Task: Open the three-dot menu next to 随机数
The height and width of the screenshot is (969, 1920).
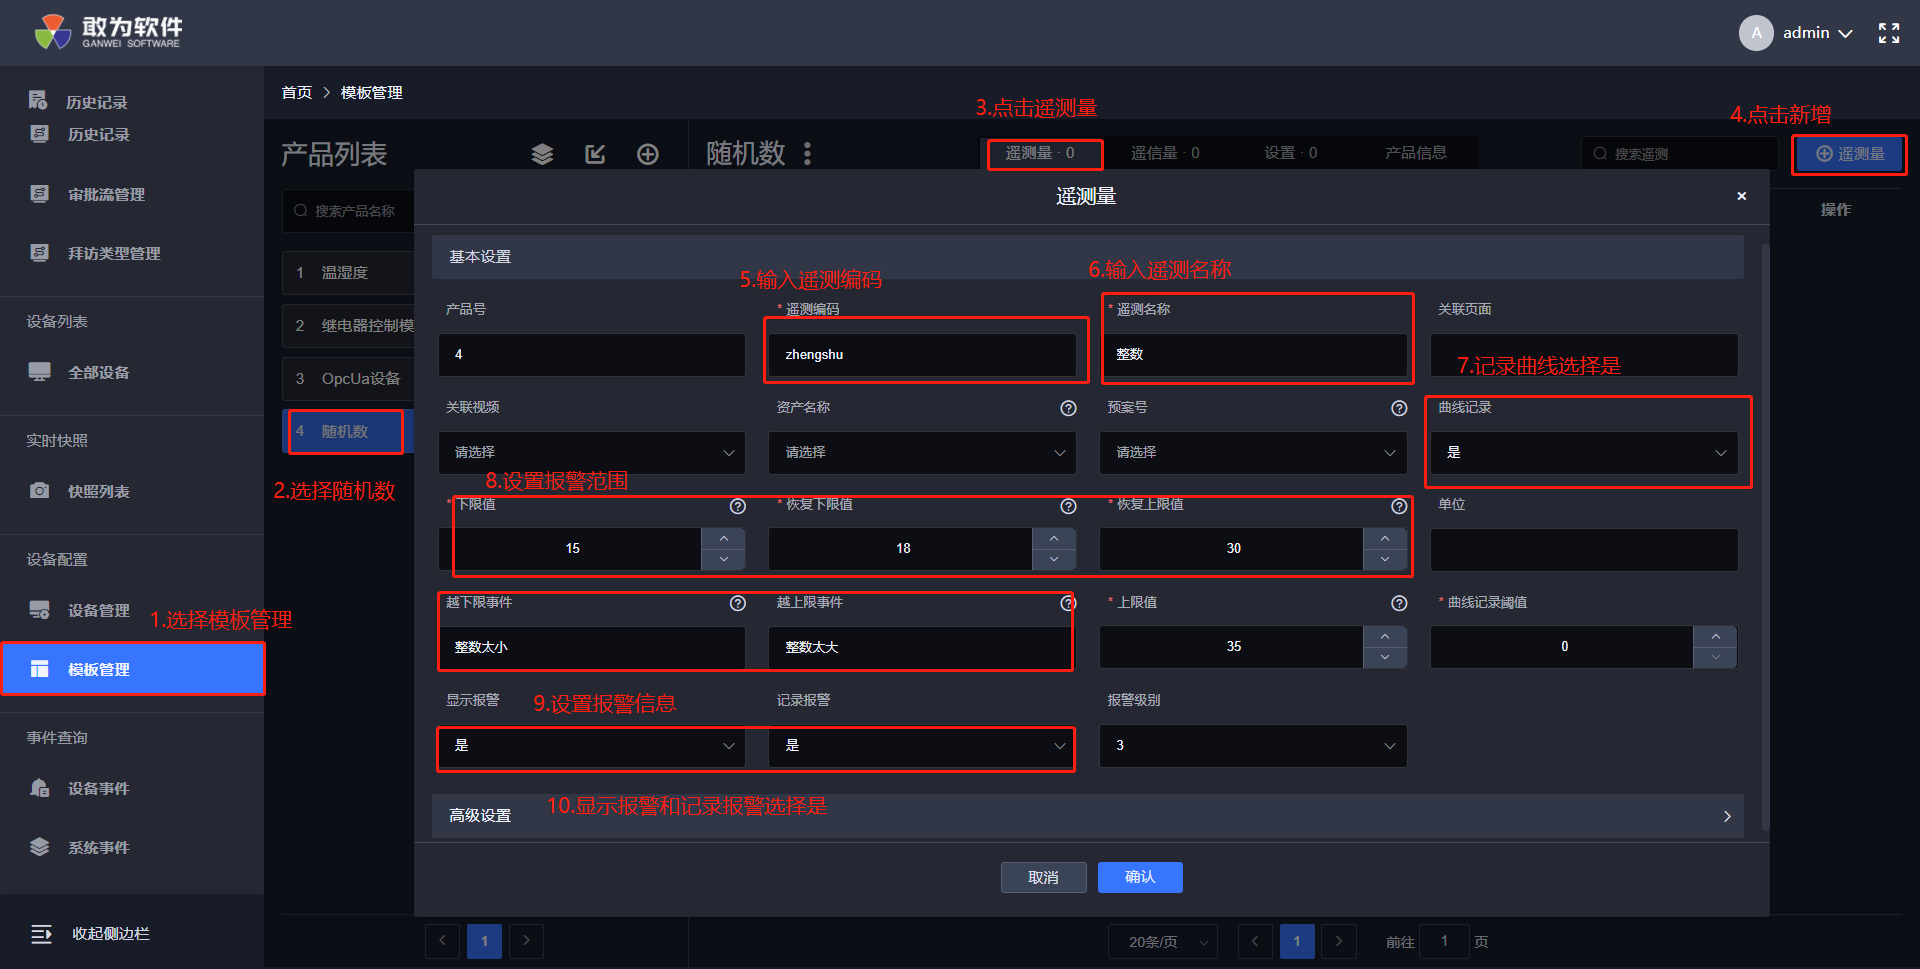Action: click(x=807, y=154)
